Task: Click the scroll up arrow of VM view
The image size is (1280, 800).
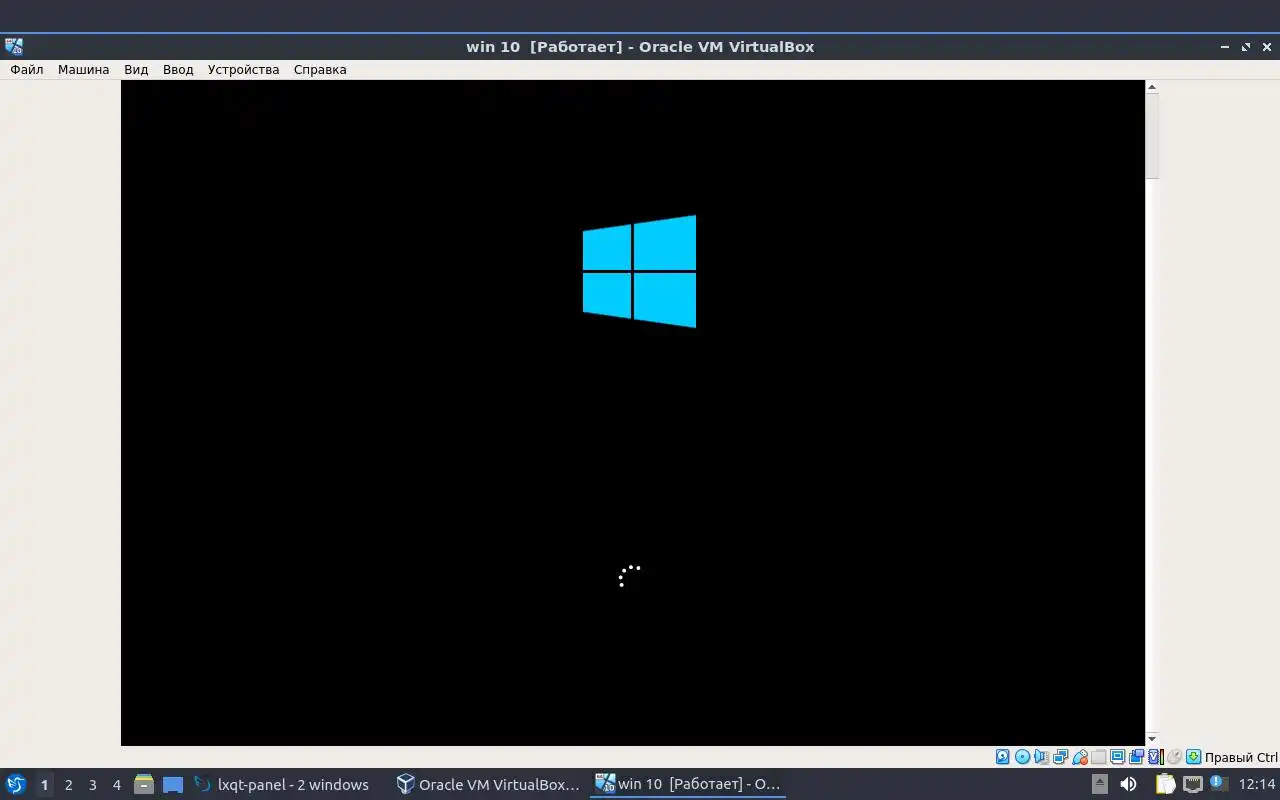Action: 1152,87
